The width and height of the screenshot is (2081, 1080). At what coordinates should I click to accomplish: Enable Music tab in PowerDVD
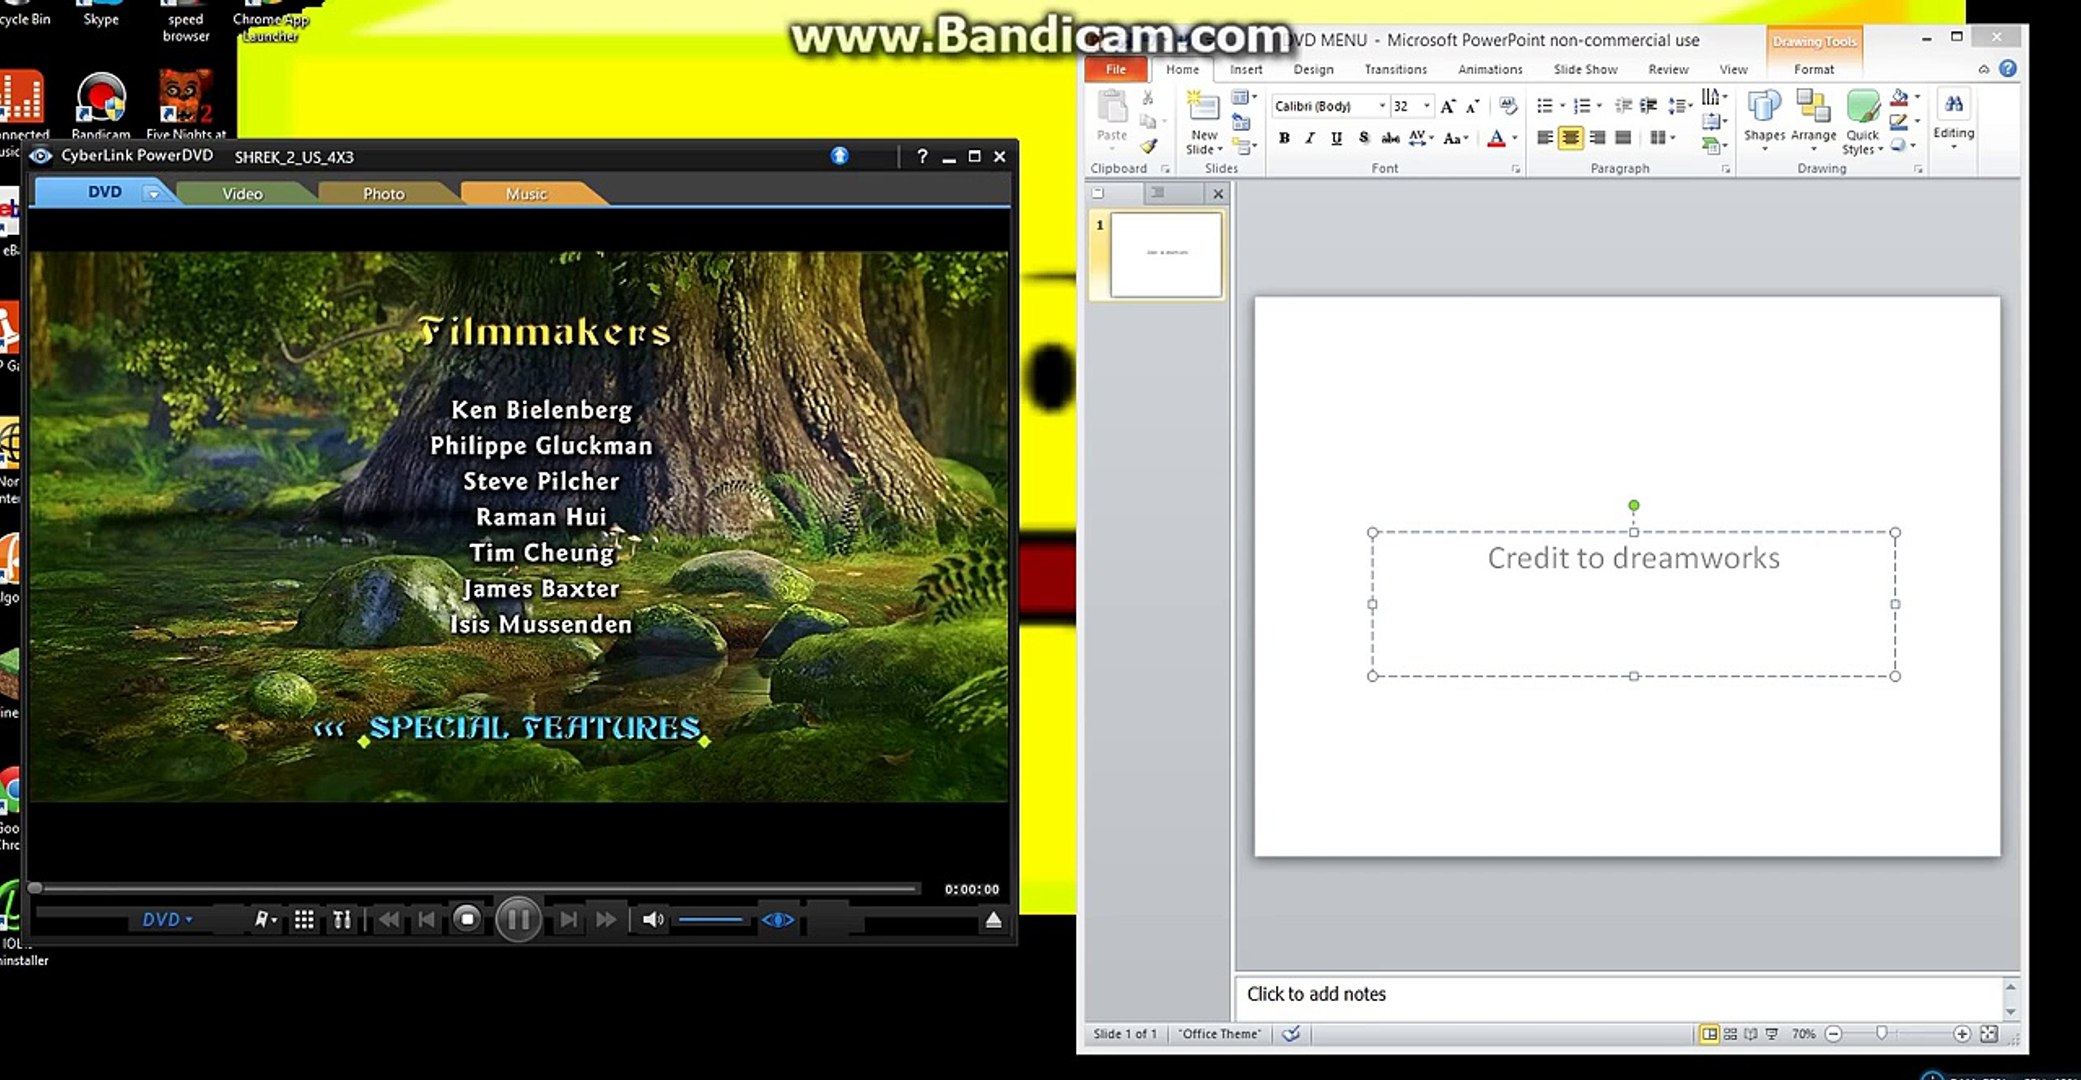526,193
